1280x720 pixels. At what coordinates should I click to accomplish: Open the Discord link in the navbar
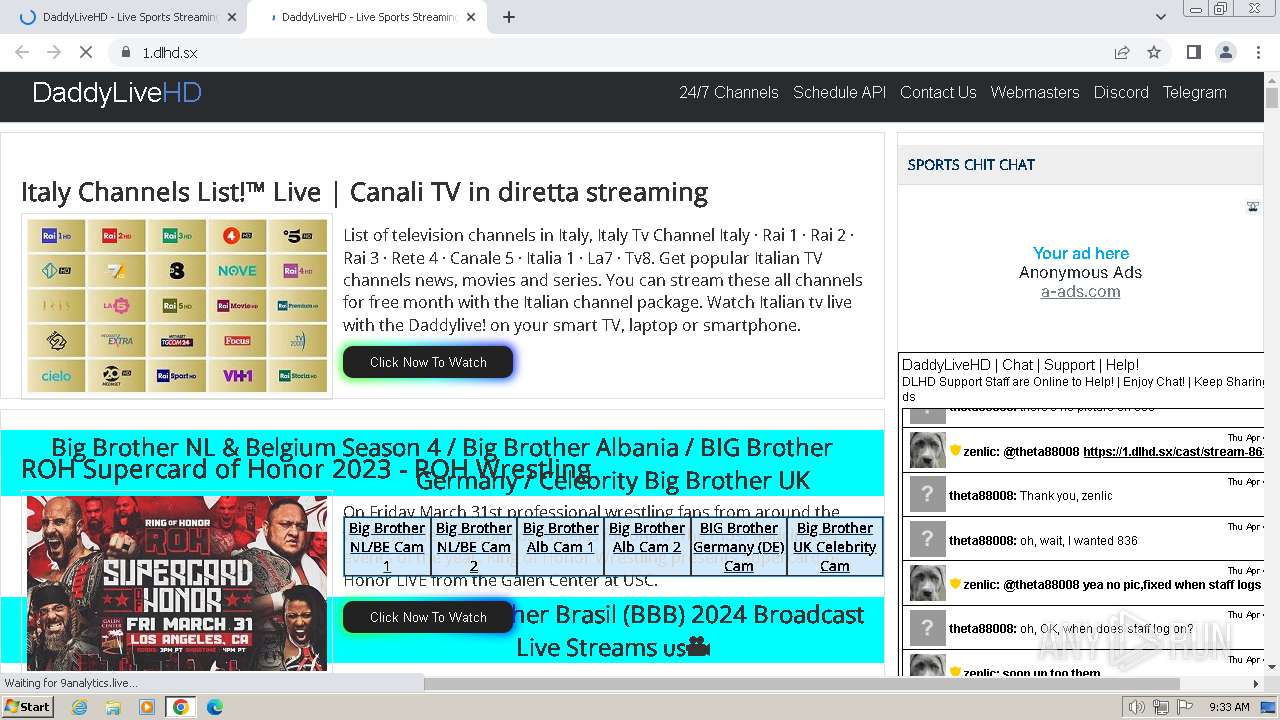[x=1121, y=92]
